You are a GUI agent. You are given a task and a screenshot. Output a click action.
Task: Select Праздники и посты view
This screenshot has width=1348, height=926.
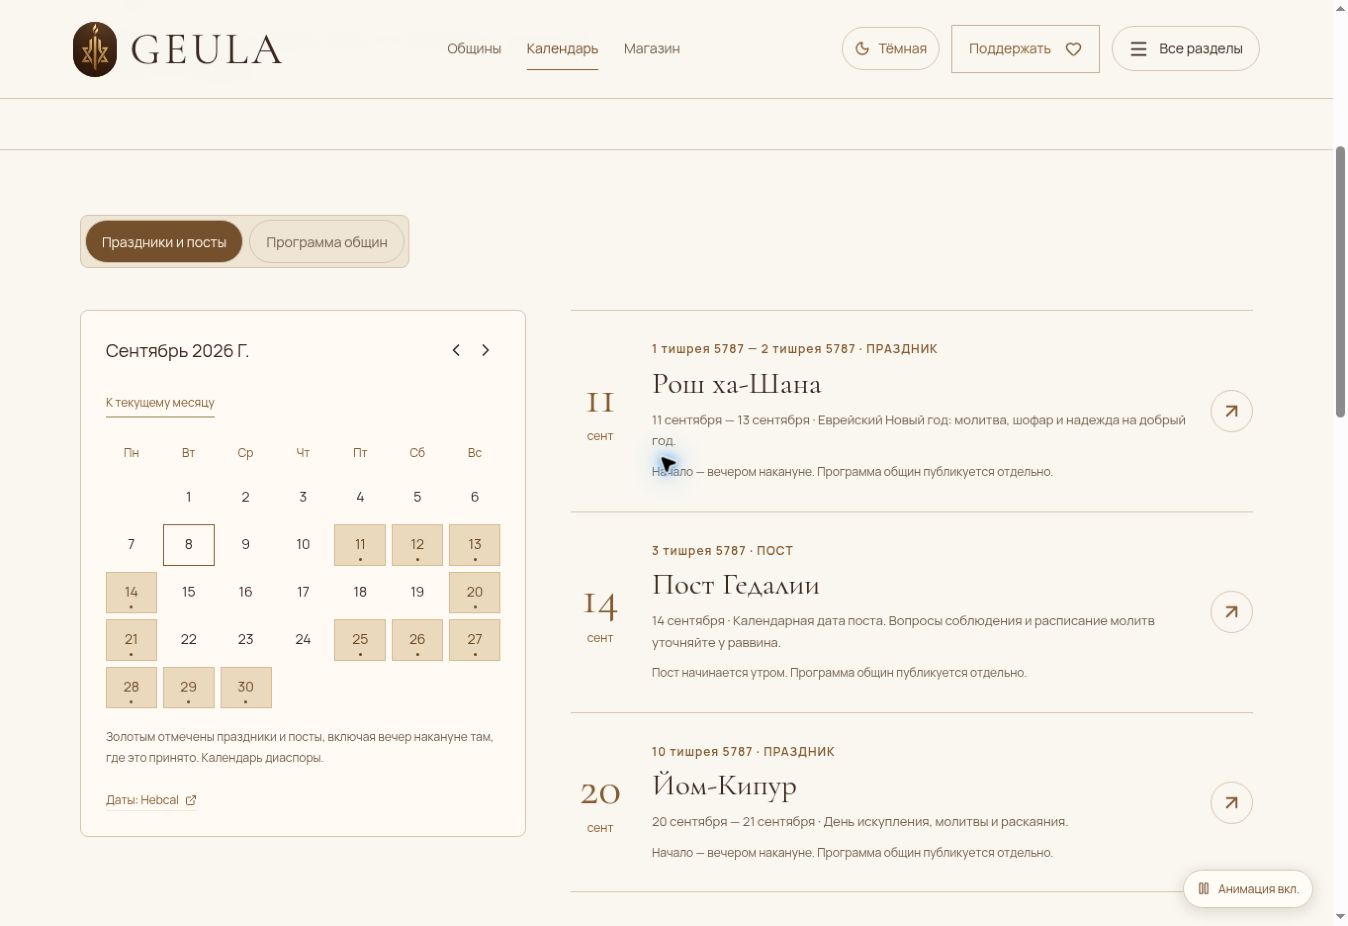[x=164, y=242]
